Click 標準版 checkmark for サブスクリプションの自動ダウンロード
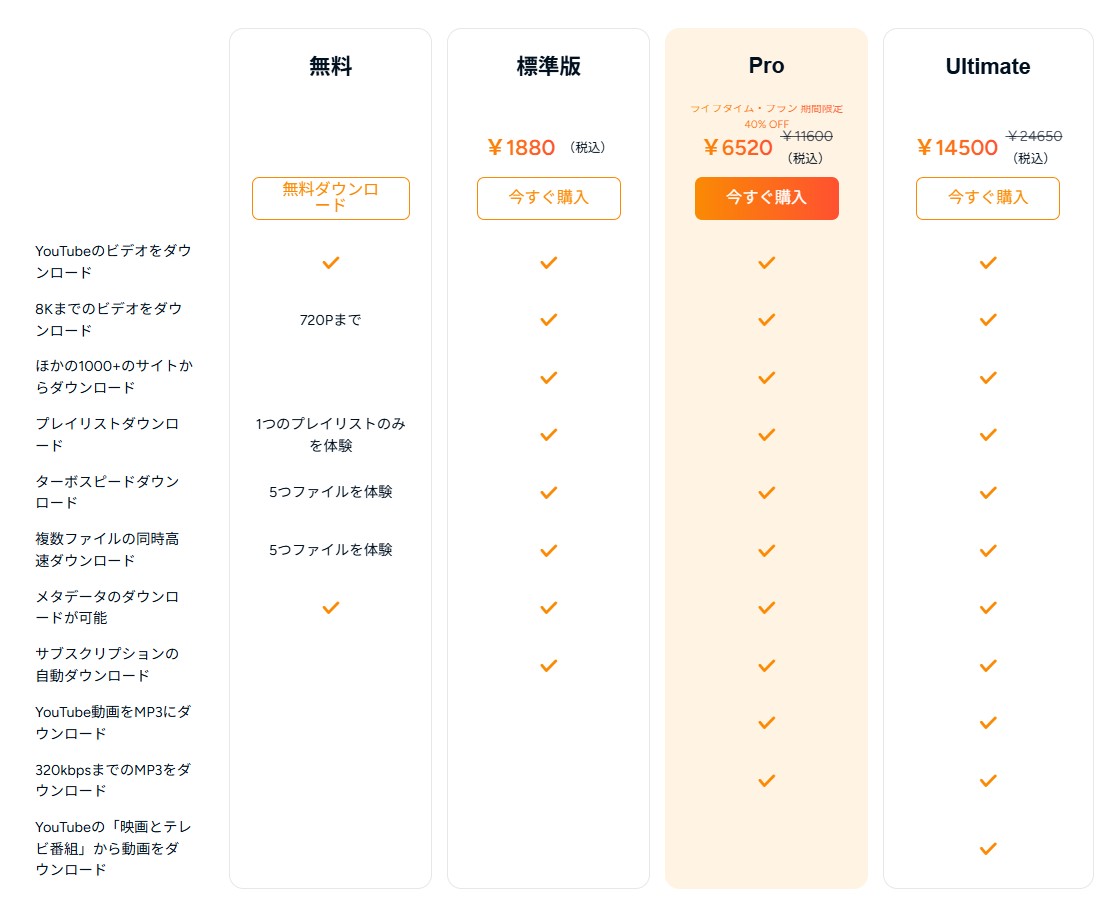The image size is (1115, 908). pyautogui.click(x=548, y=665)
